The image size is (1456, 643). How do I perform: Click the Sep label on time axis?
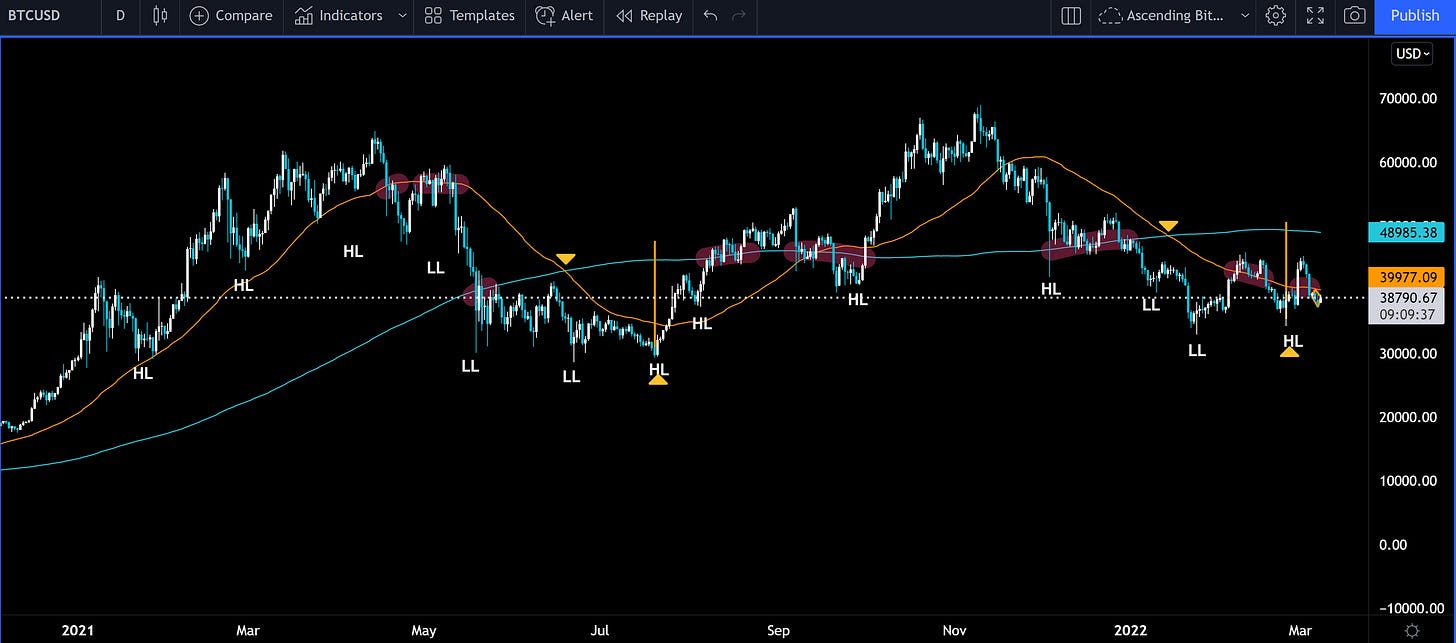[779, 630]
